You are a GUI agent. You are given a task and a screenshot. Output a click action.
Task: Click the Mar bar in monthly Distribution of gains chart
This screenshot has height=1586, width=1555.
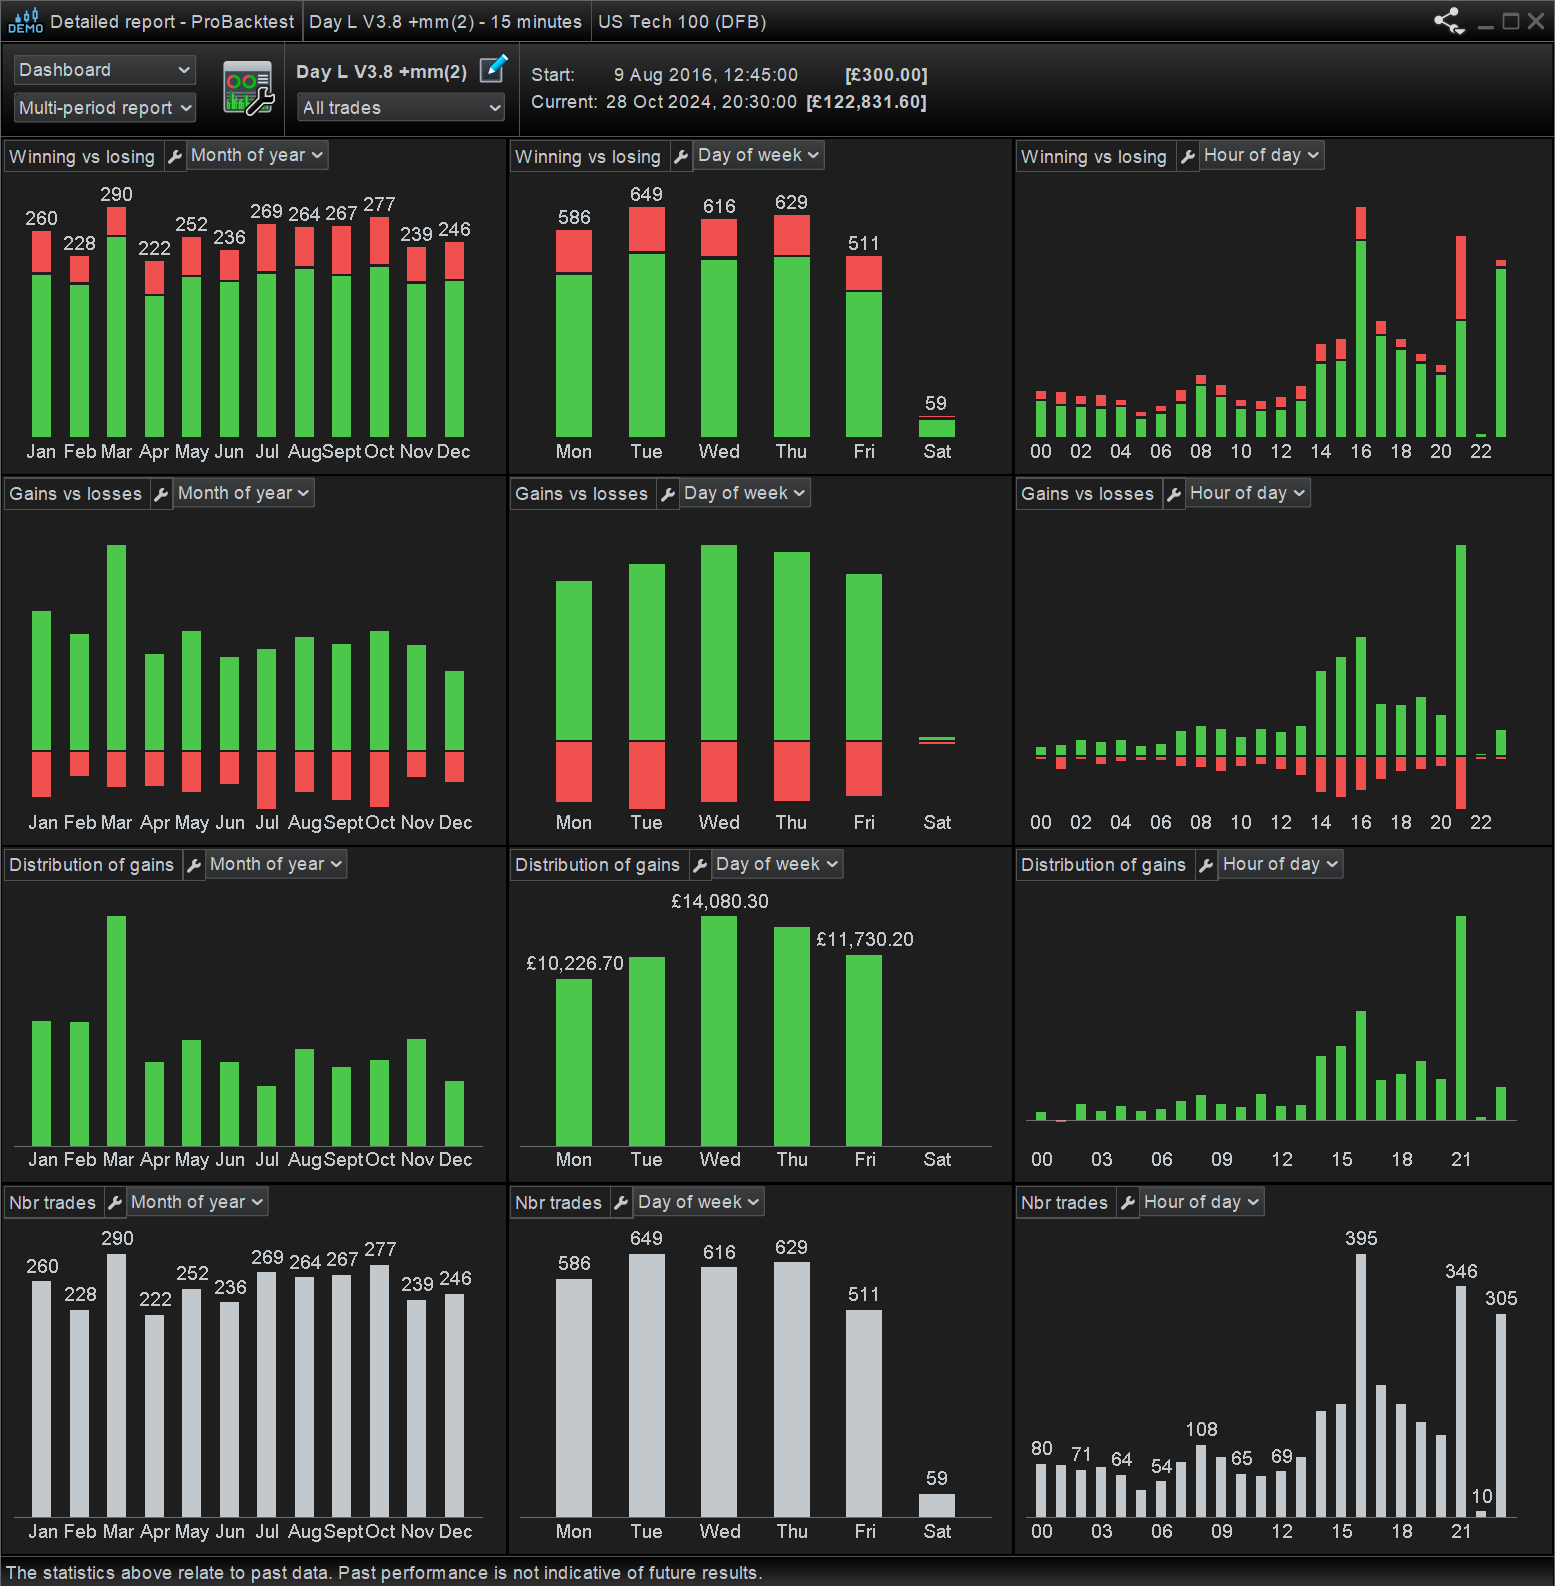pyautogui.click(x=116, y=1031)
